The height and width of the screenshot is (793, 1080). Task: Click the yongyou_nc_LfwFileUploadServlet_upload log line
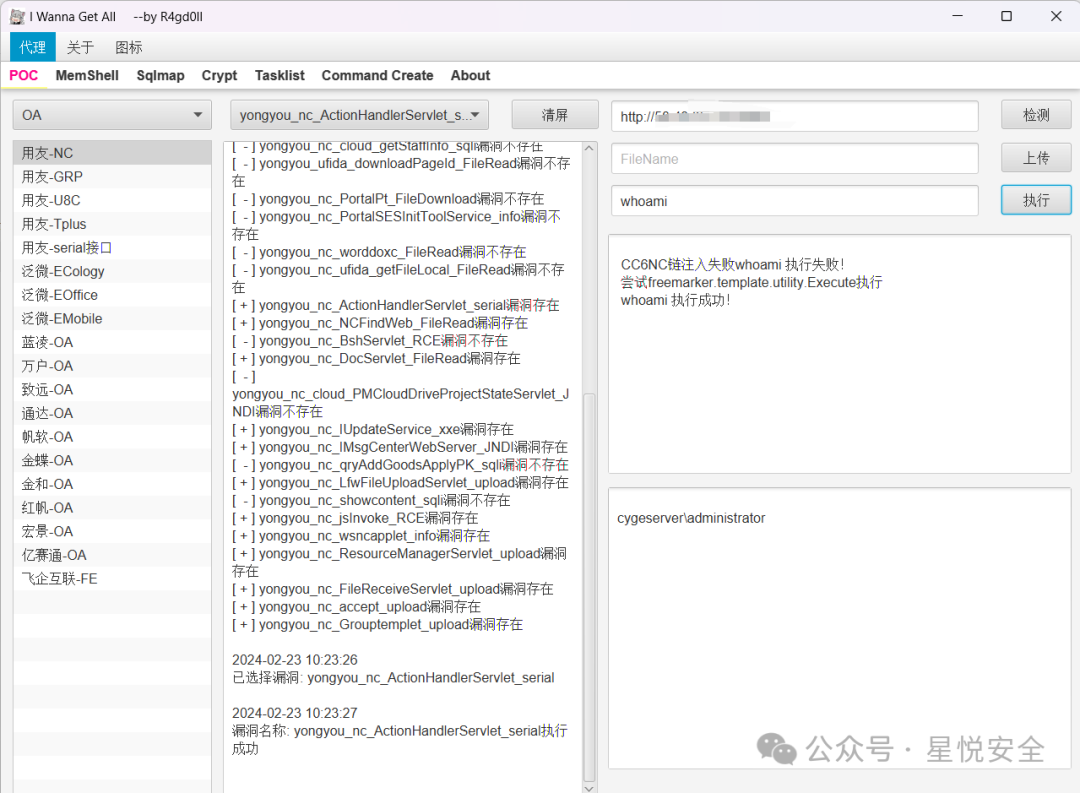coord(400,483)
